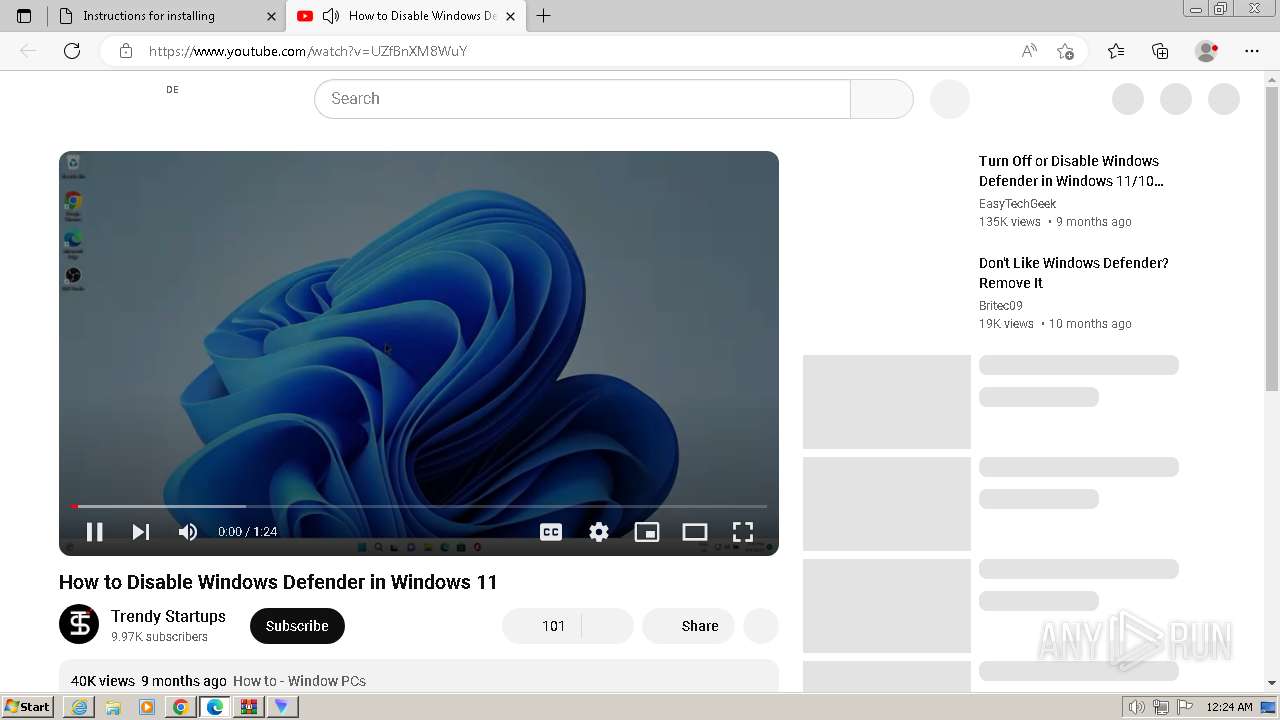Open a new browser tab

[543, 16]
